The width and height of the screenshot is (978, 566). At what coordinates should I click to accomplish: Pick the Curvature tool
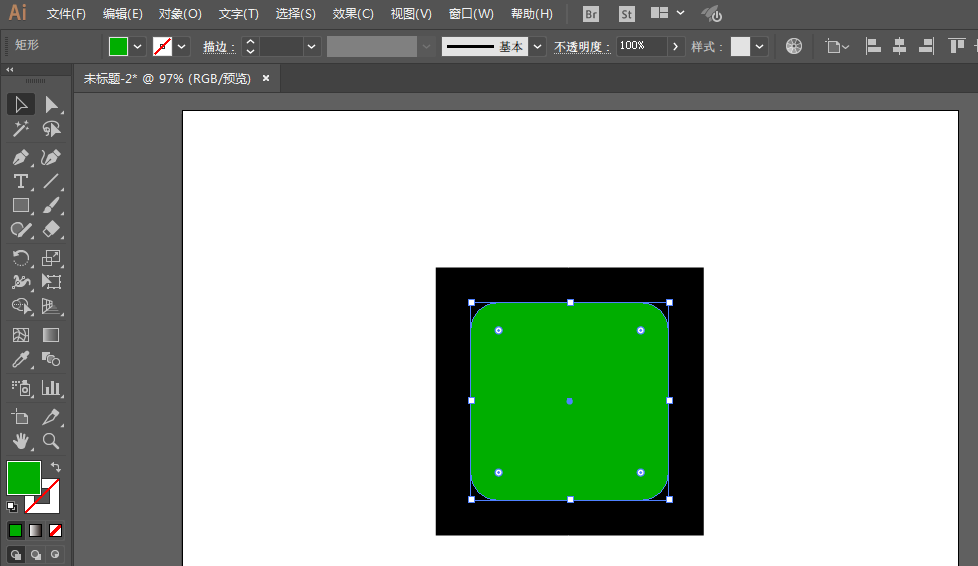pos(51,157)
